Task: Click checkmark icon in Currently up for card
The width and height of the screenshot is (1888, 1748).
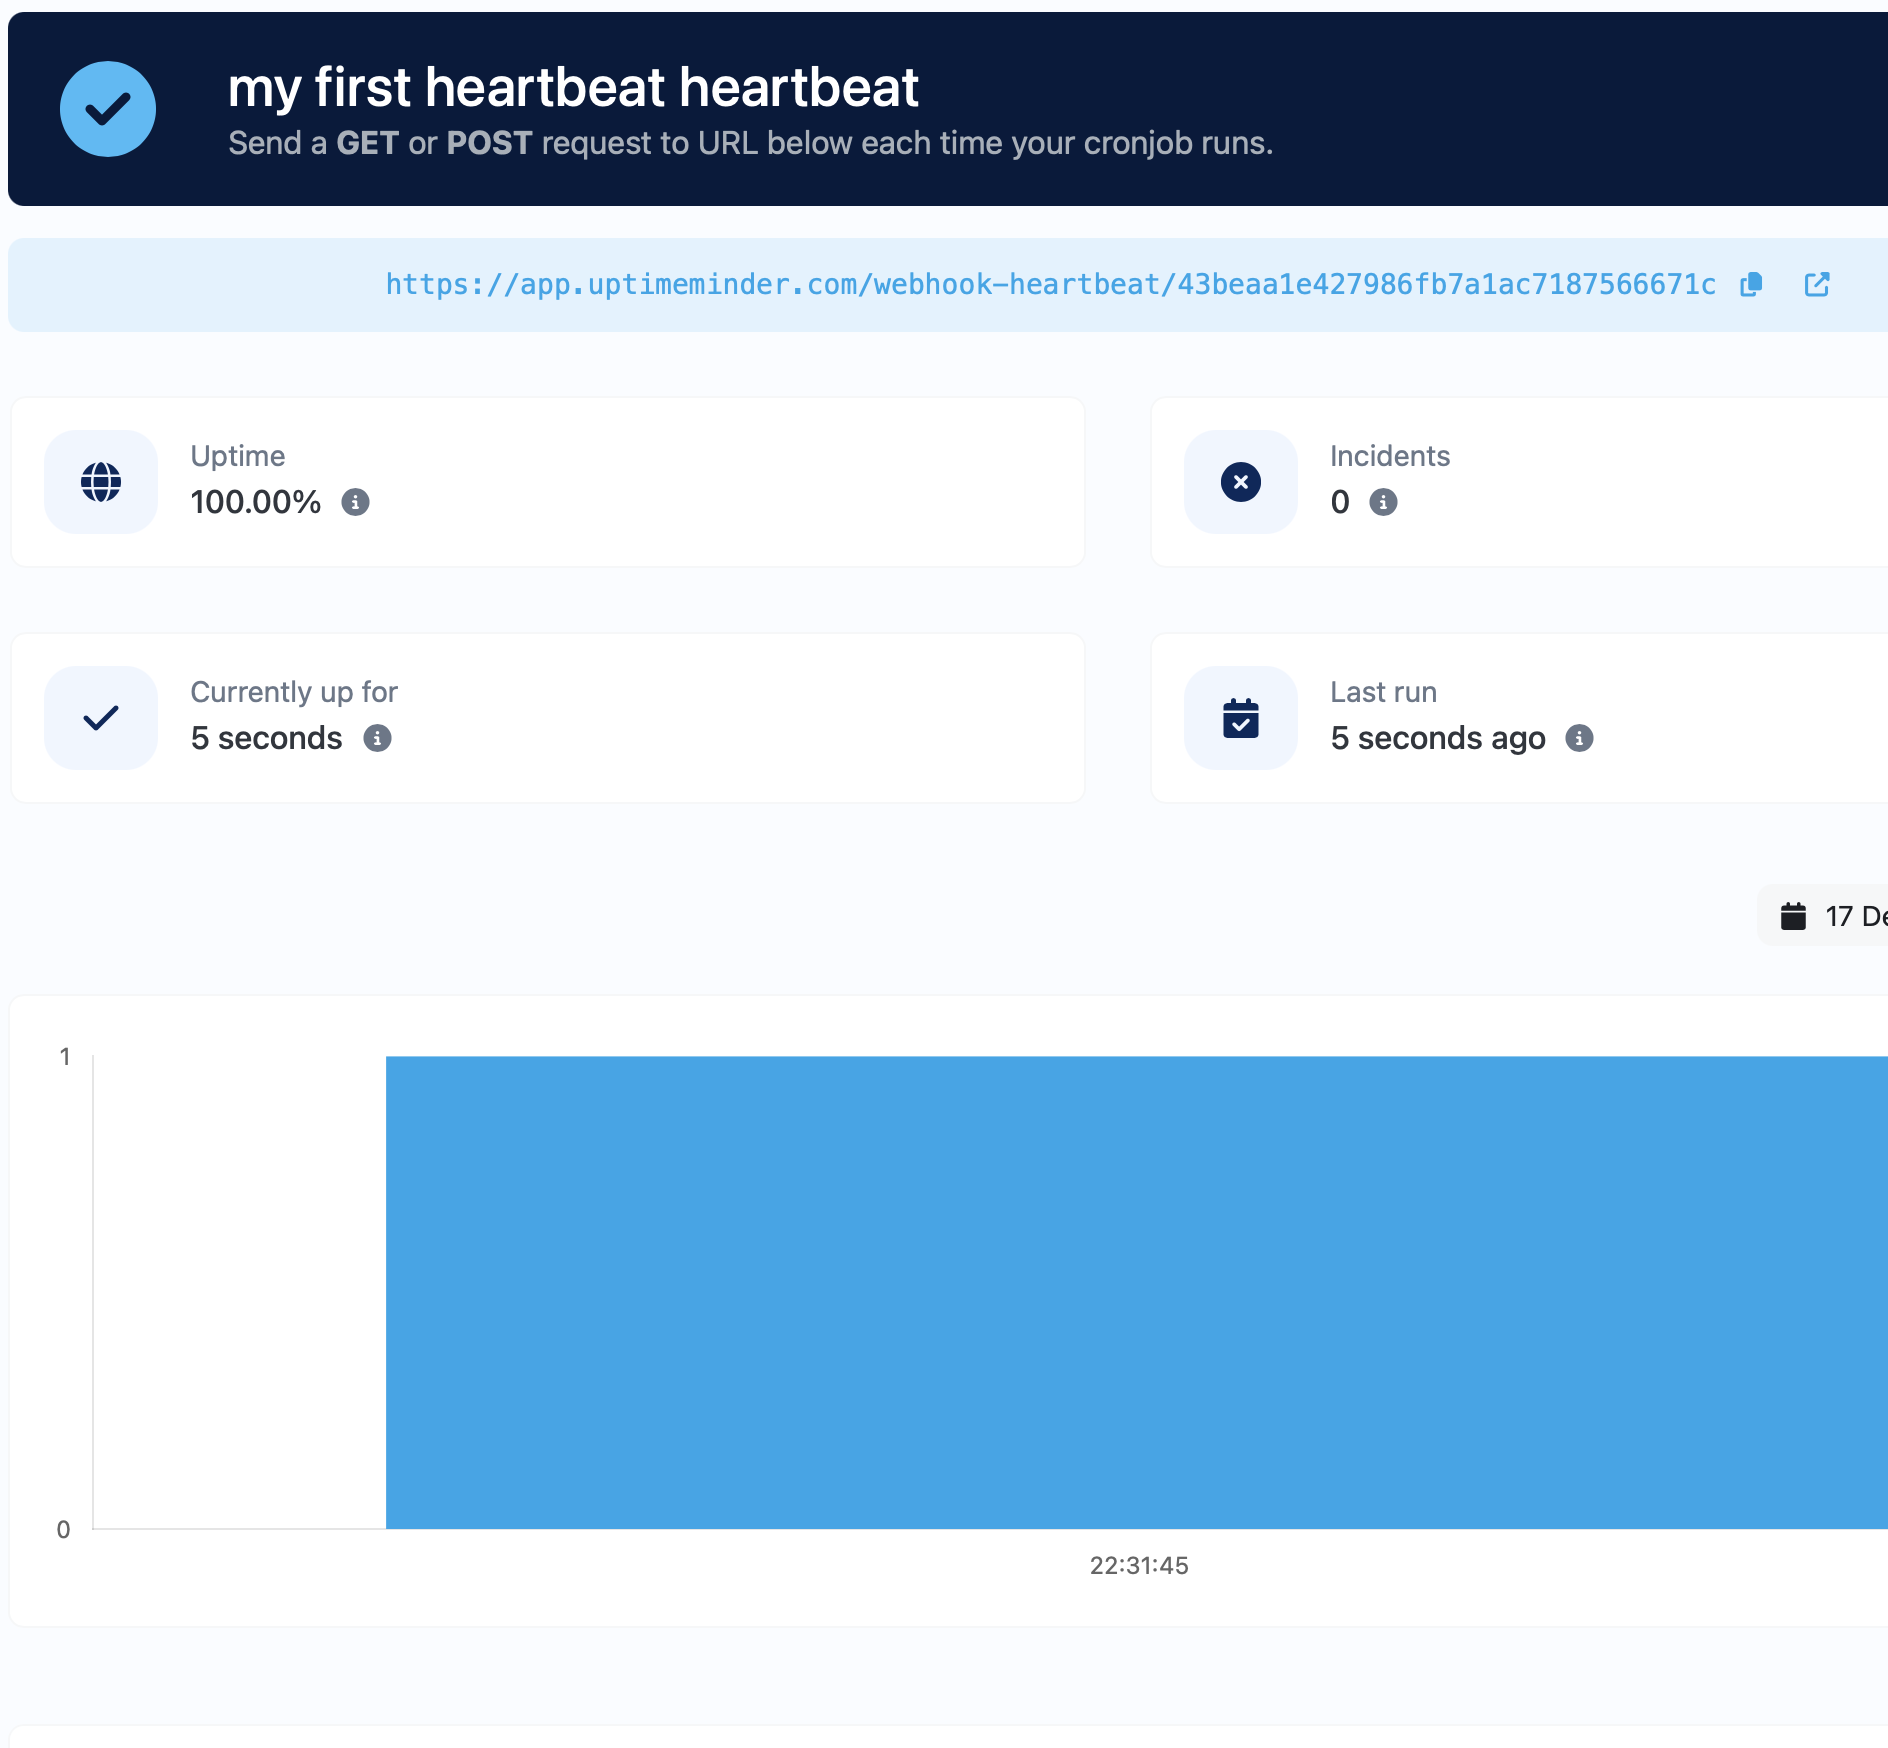Action: pos(101,718)
